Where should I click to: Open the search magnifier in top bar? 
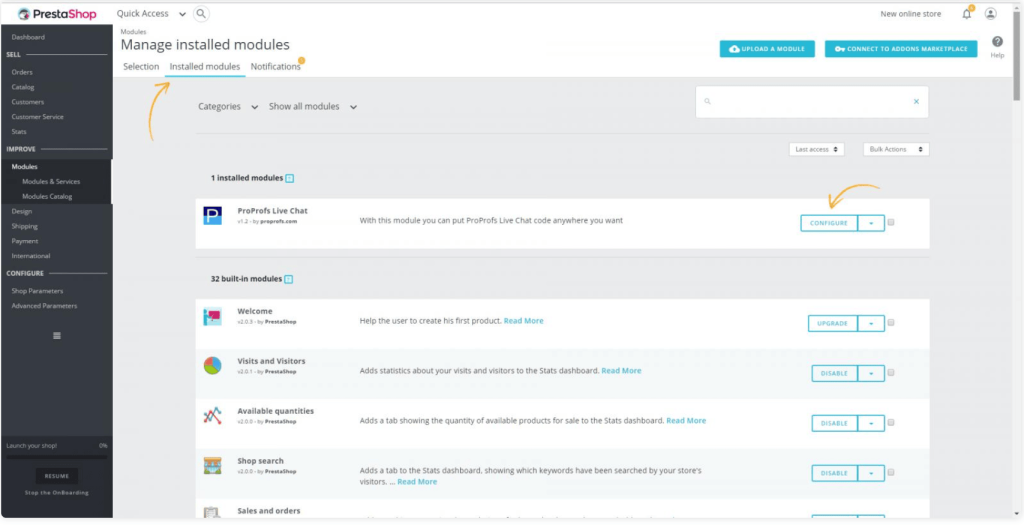click(x=201, y=14)
